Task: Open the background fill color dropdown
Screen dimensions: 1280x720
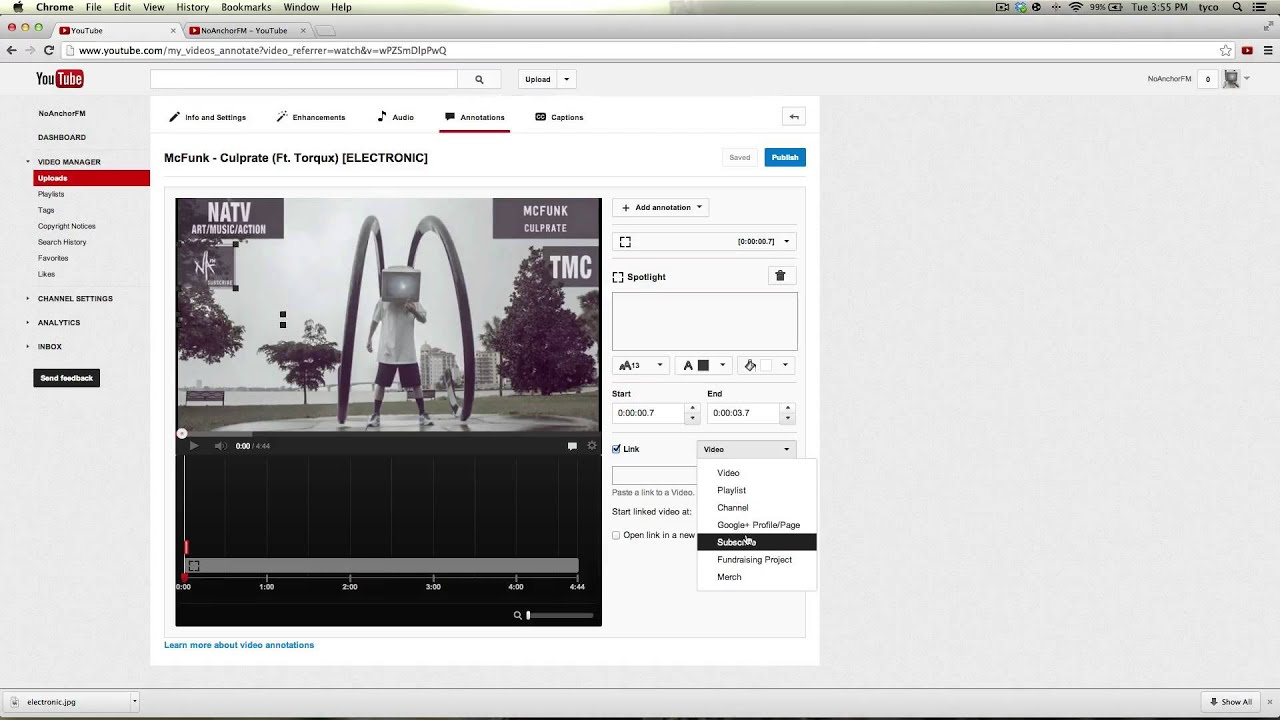Action: point(767,365)
